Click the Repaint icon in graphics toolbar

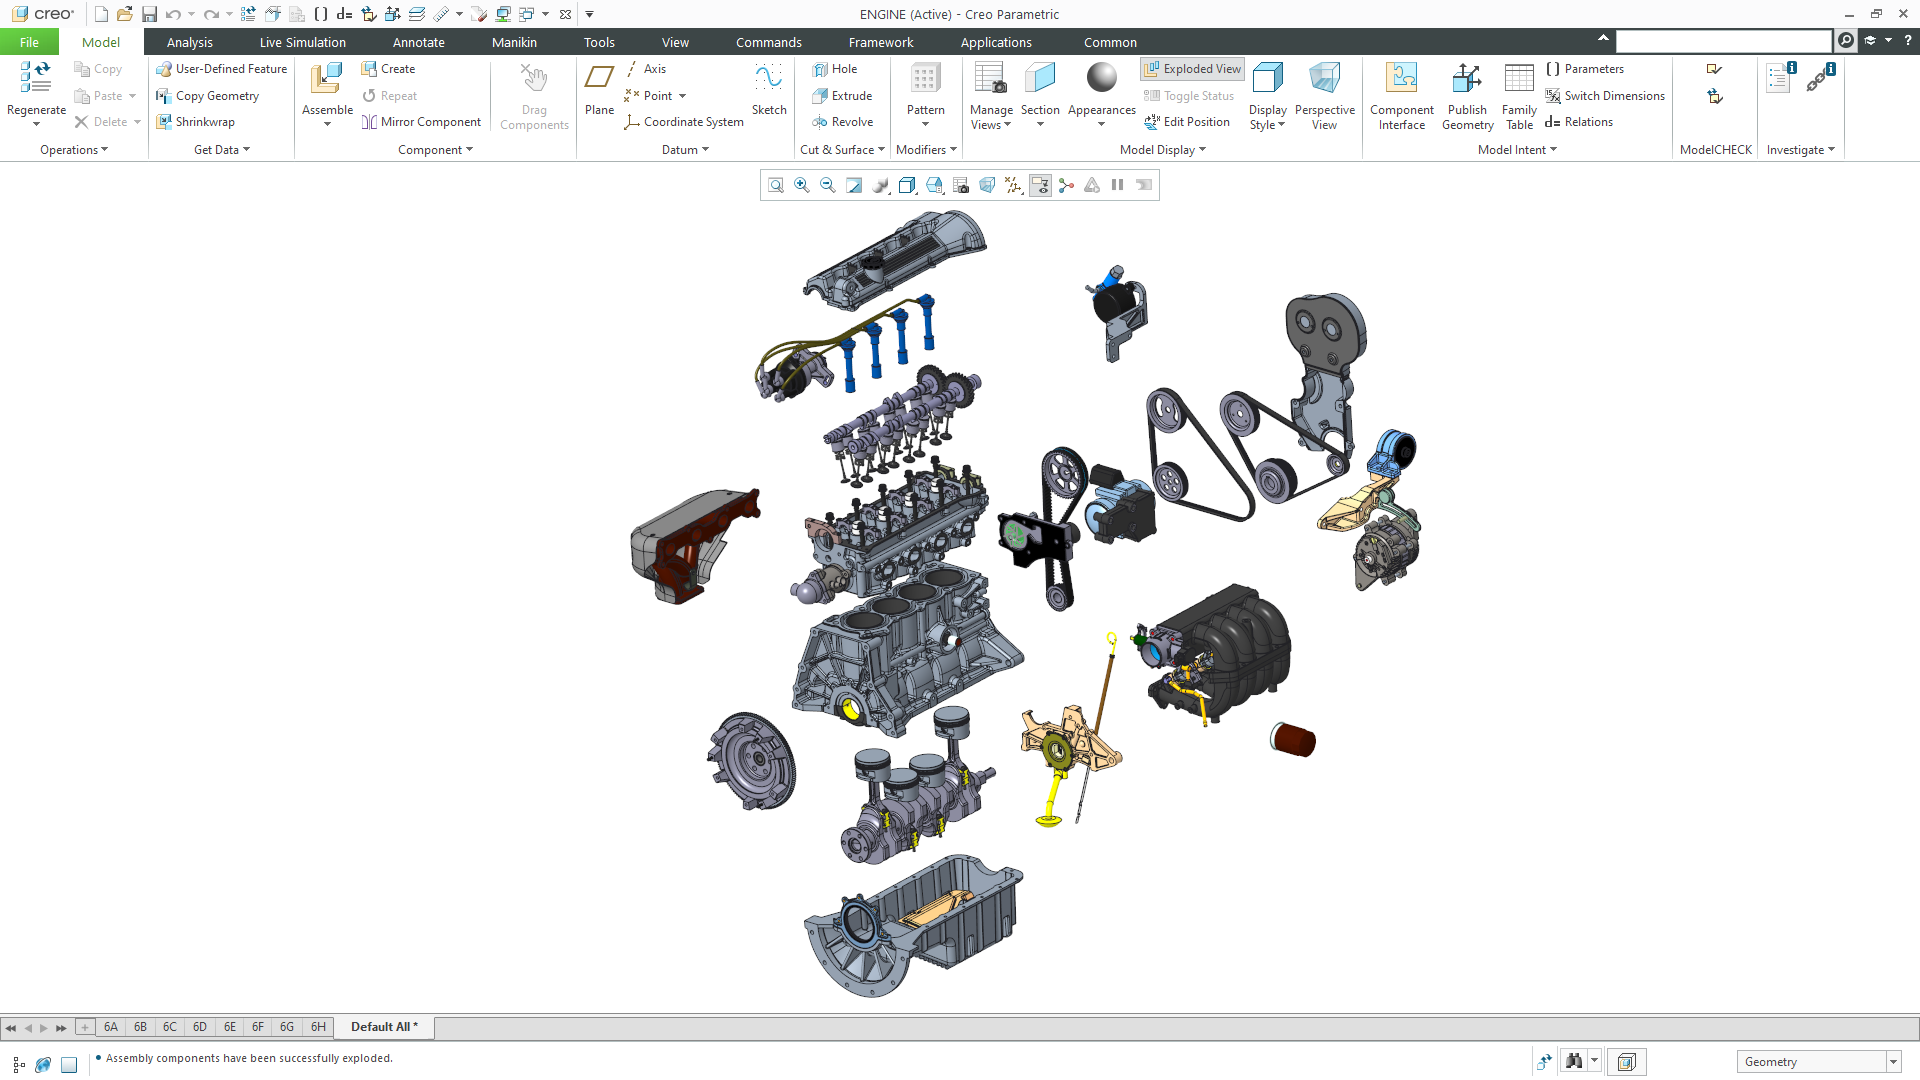[x=854, y=185]
